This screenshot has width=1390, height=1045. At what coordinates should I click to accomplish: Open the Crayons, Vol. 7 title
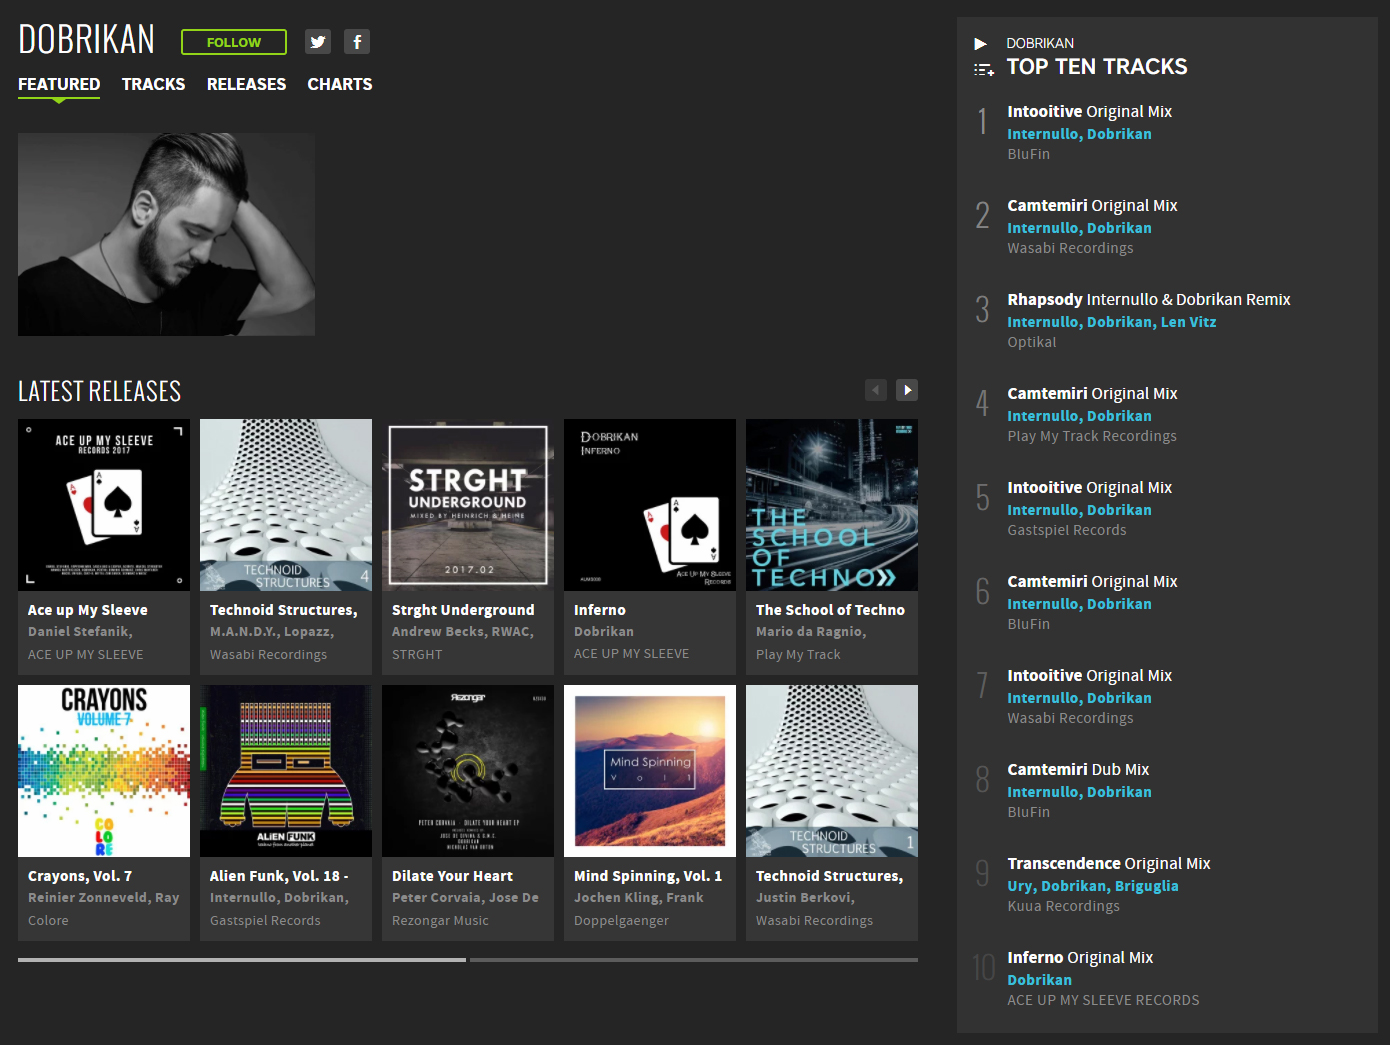coord(80,876)
